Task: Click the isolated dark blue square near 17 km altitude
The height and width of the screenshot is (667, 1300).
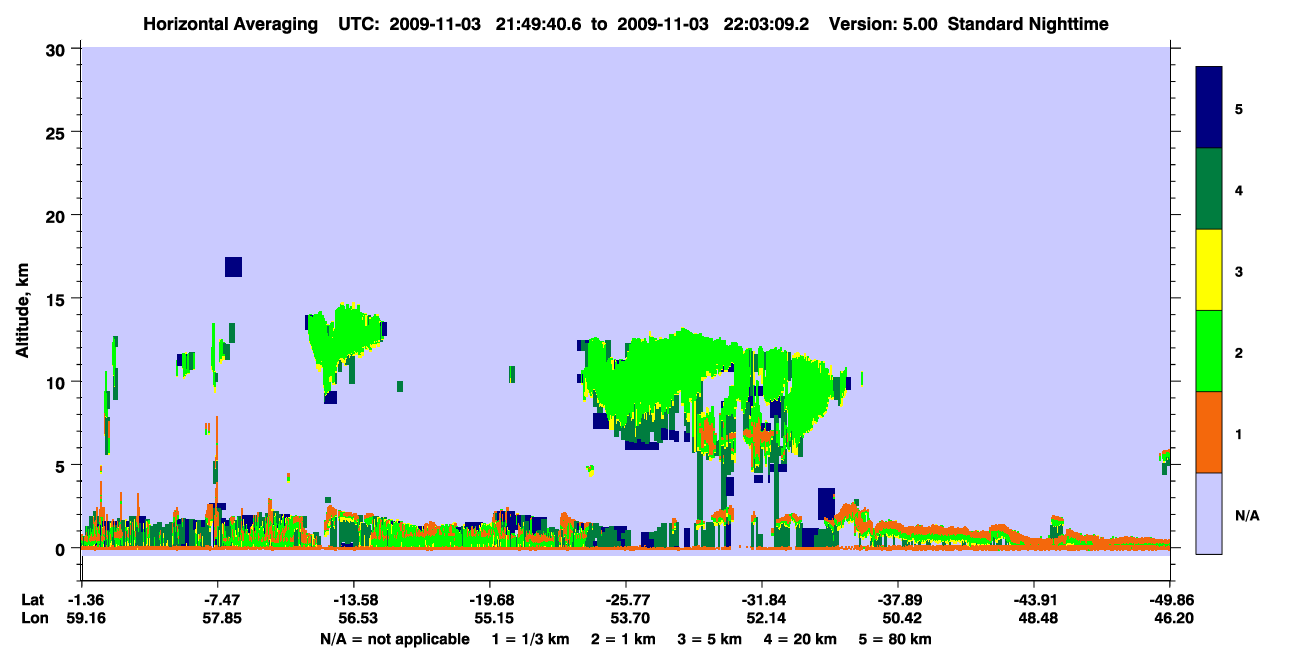Action: tap(233, 267)
